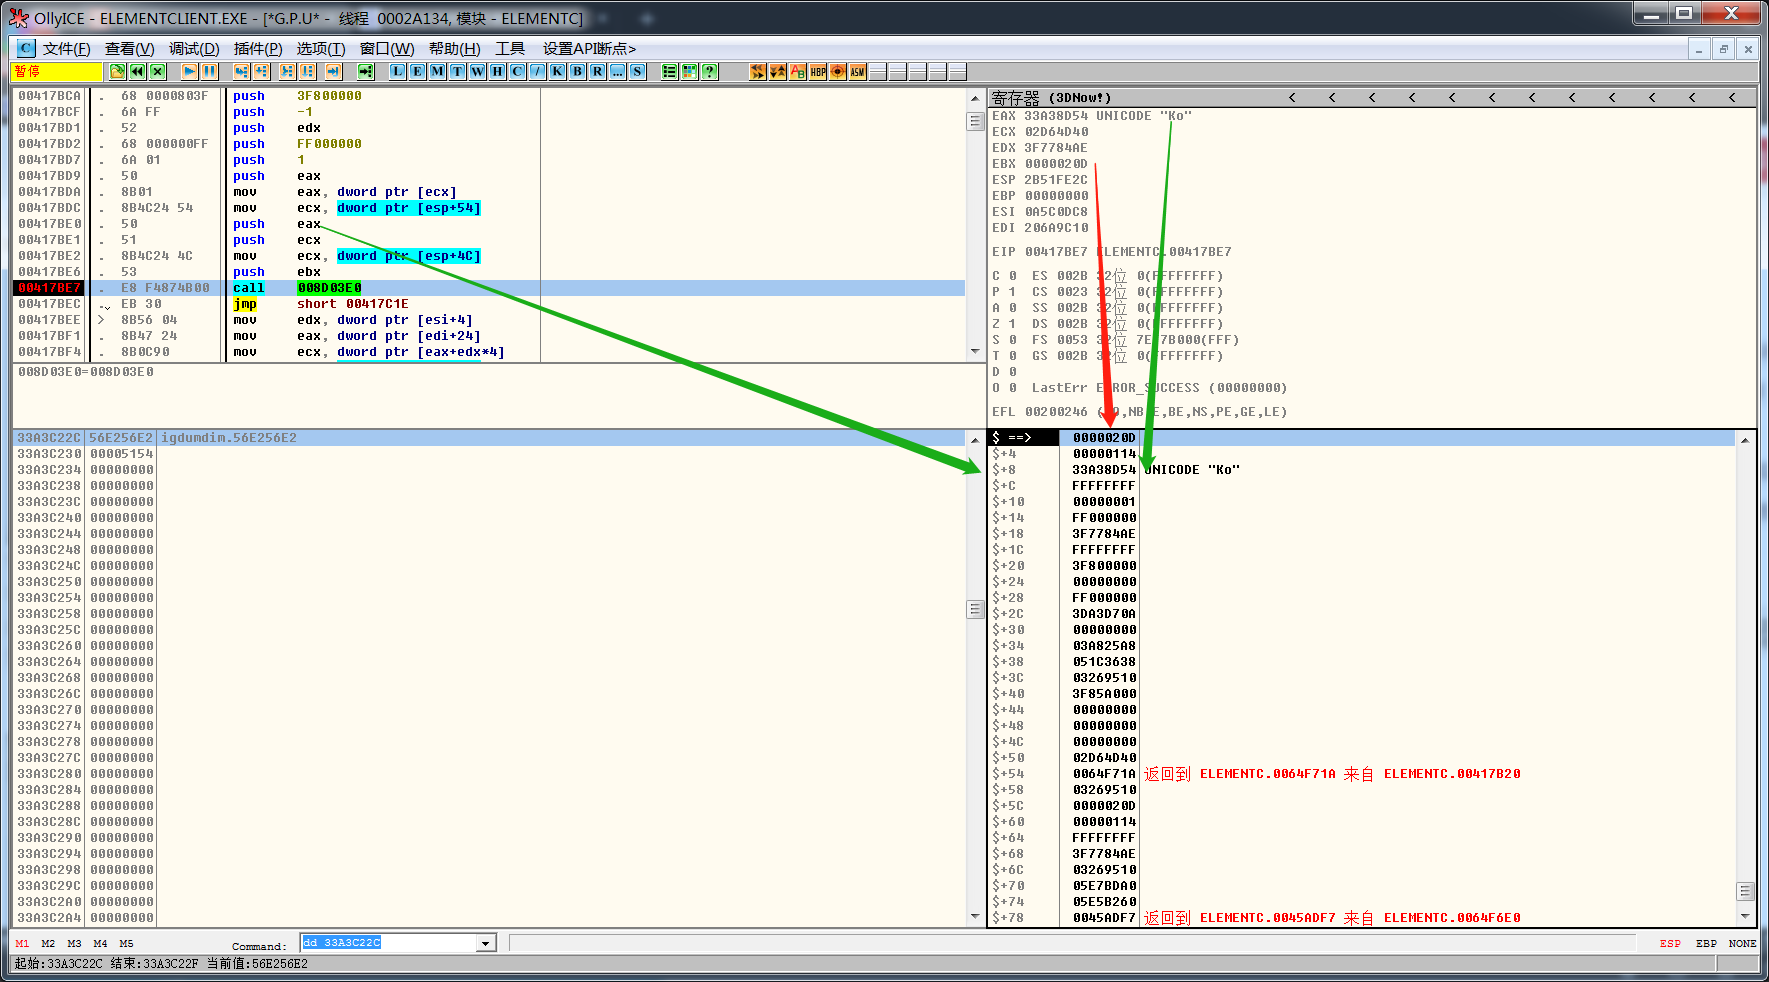1769x982 pixels.
Task: Open the 帮助(H) menu
Action: click(455, 48)
